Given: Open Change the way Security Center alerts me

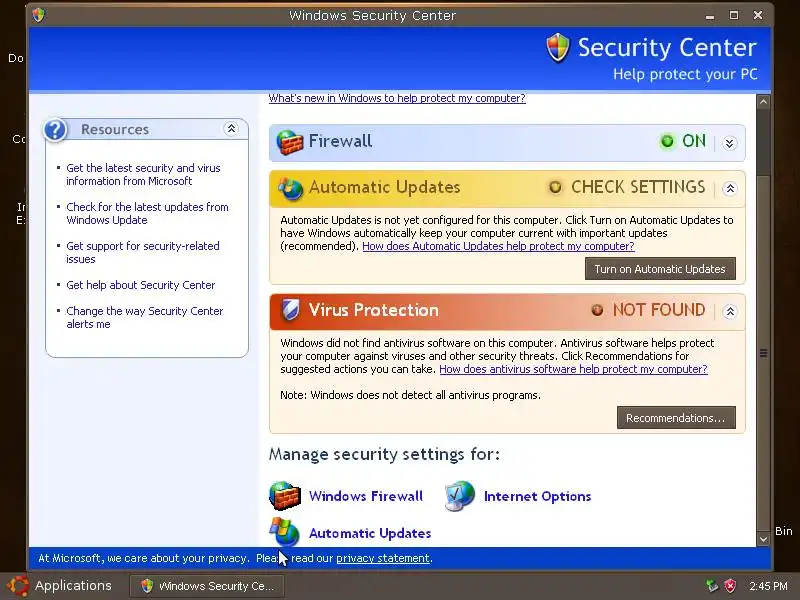Looking at the screenshot, I should coord(145,317).
